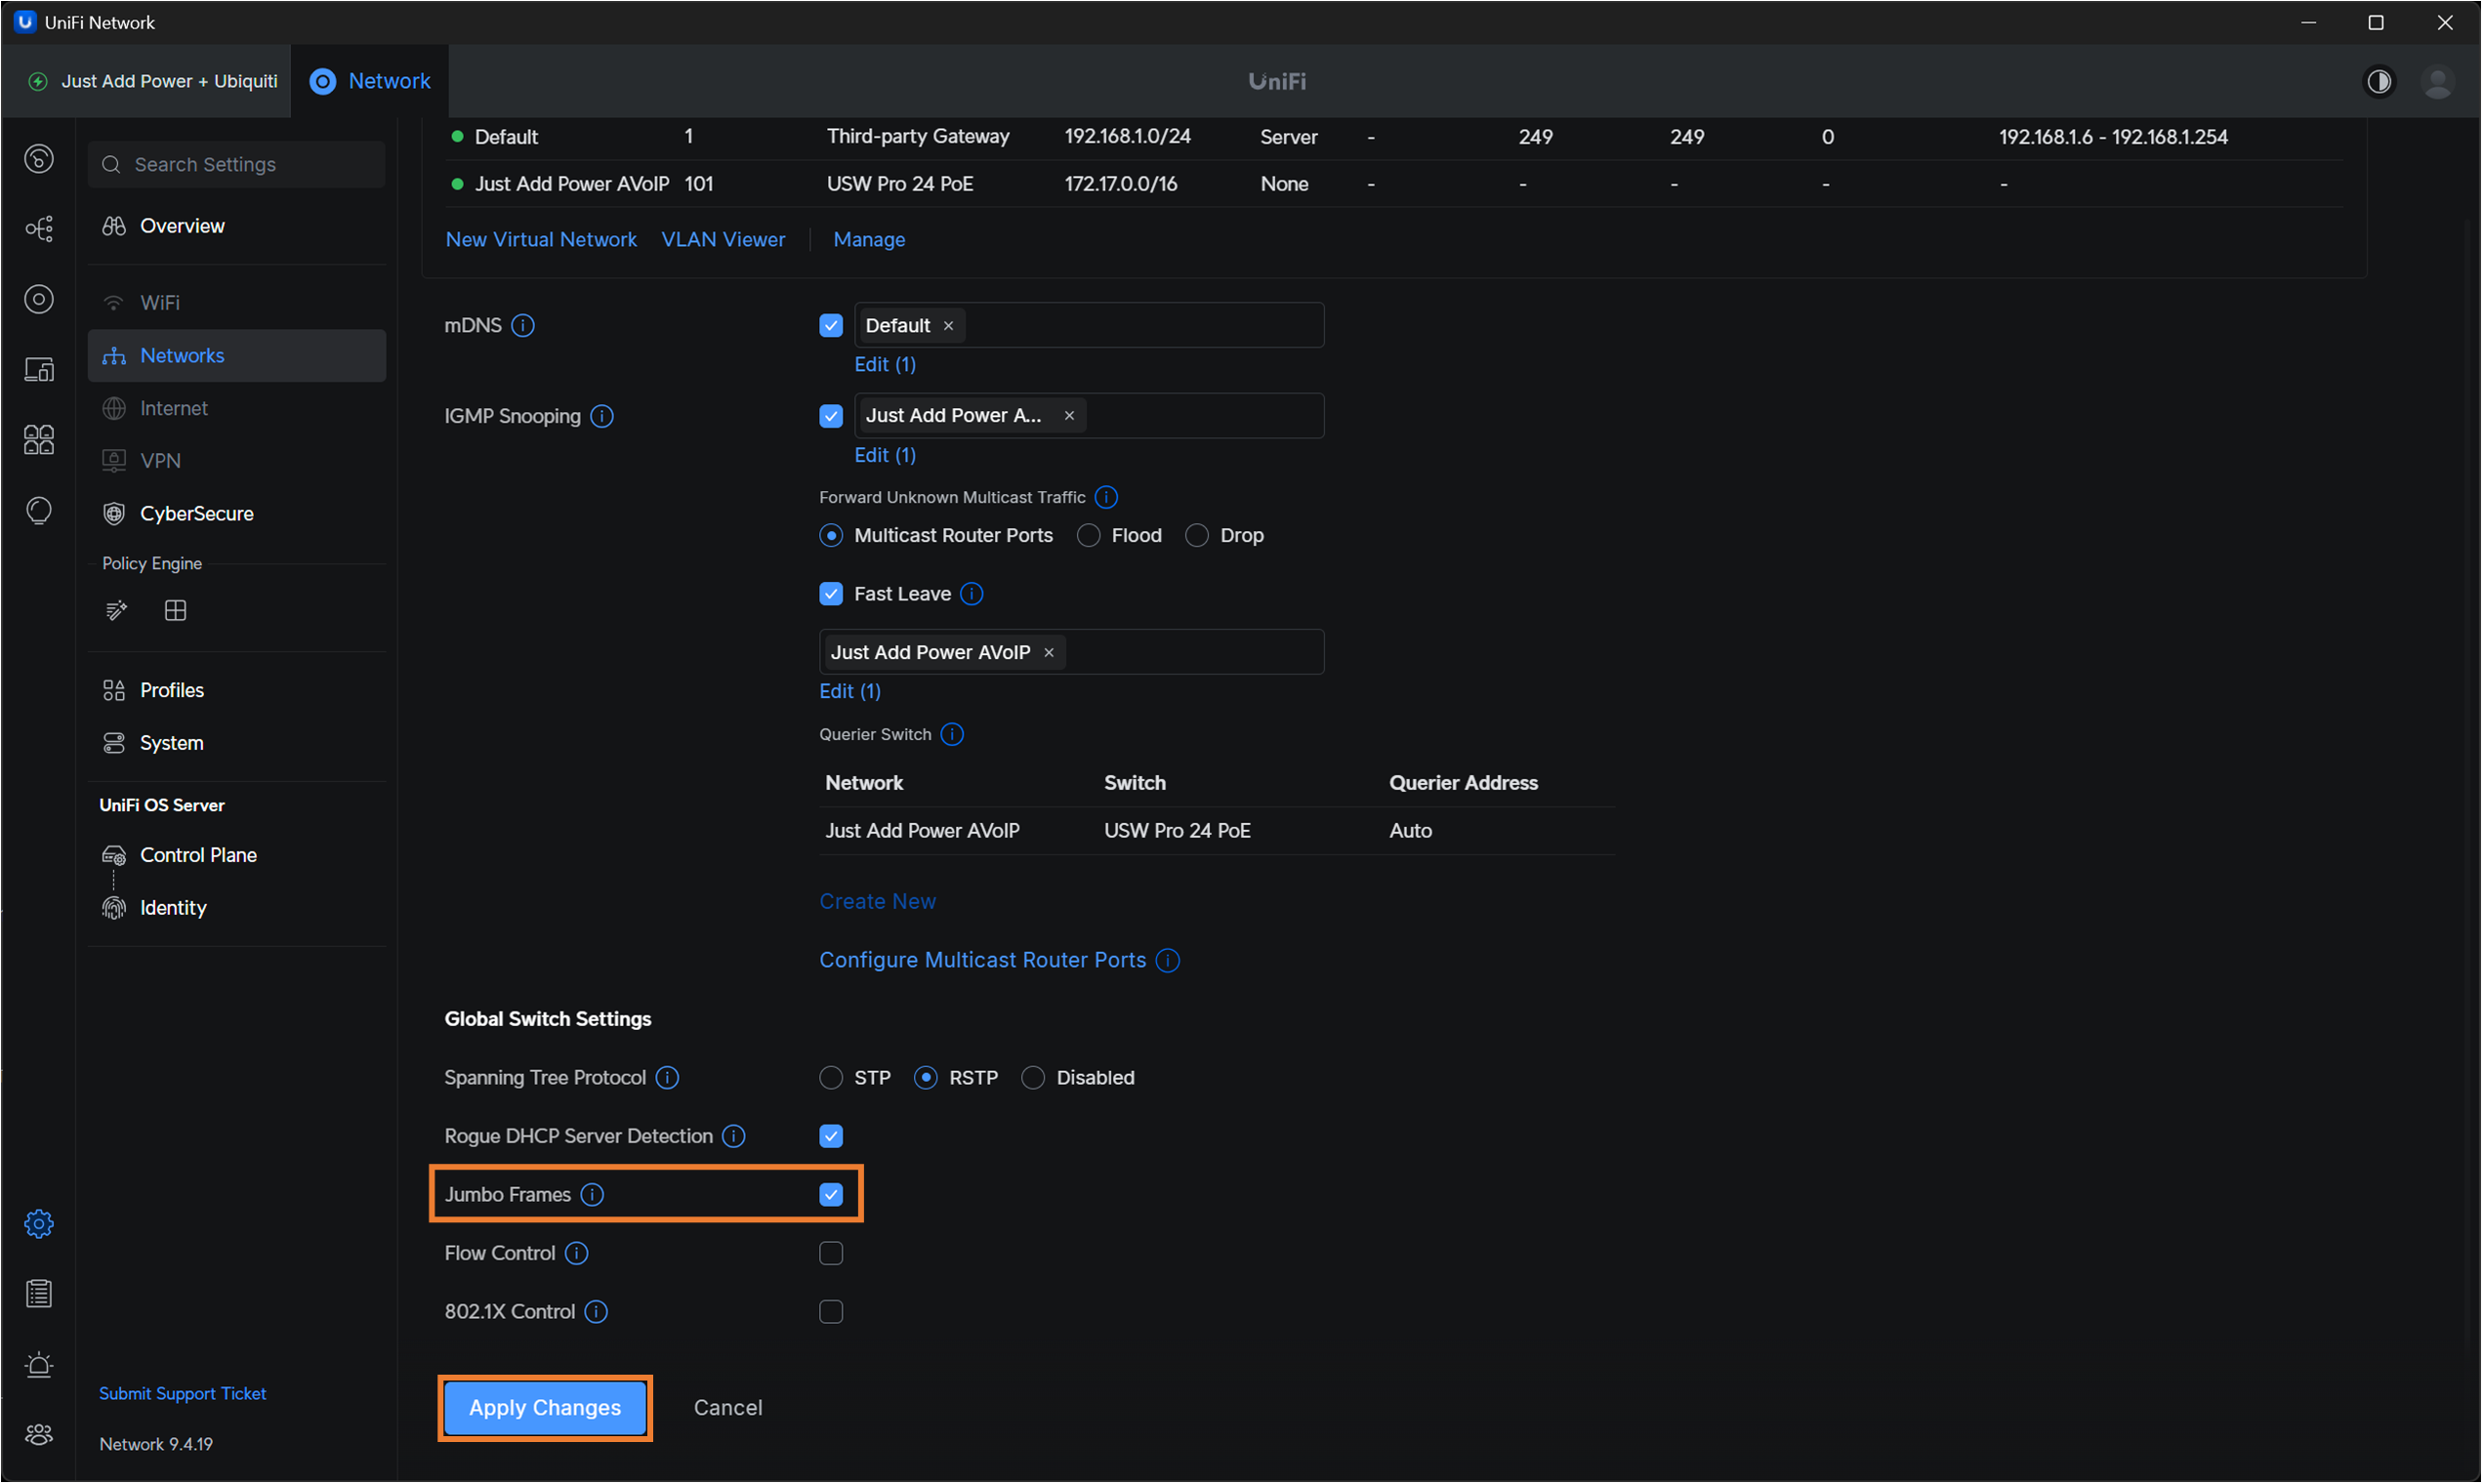Select the STP radio button

coord(830,1077)
